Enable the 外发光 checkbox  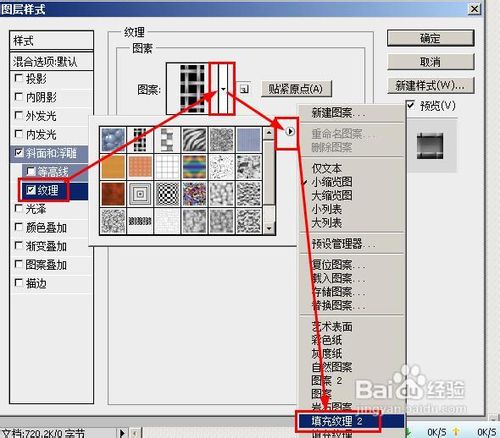click(19, 116)
